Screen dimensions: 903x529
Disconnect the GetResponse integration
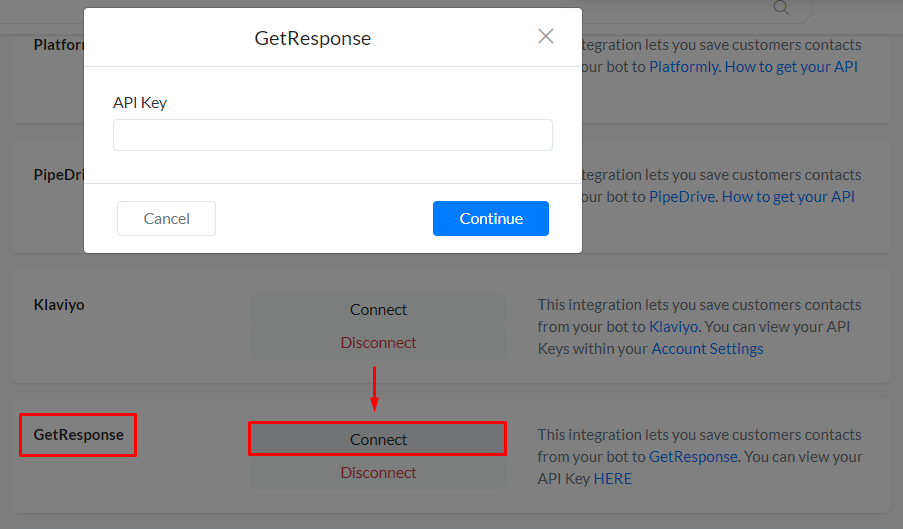(x=378, y=472)
